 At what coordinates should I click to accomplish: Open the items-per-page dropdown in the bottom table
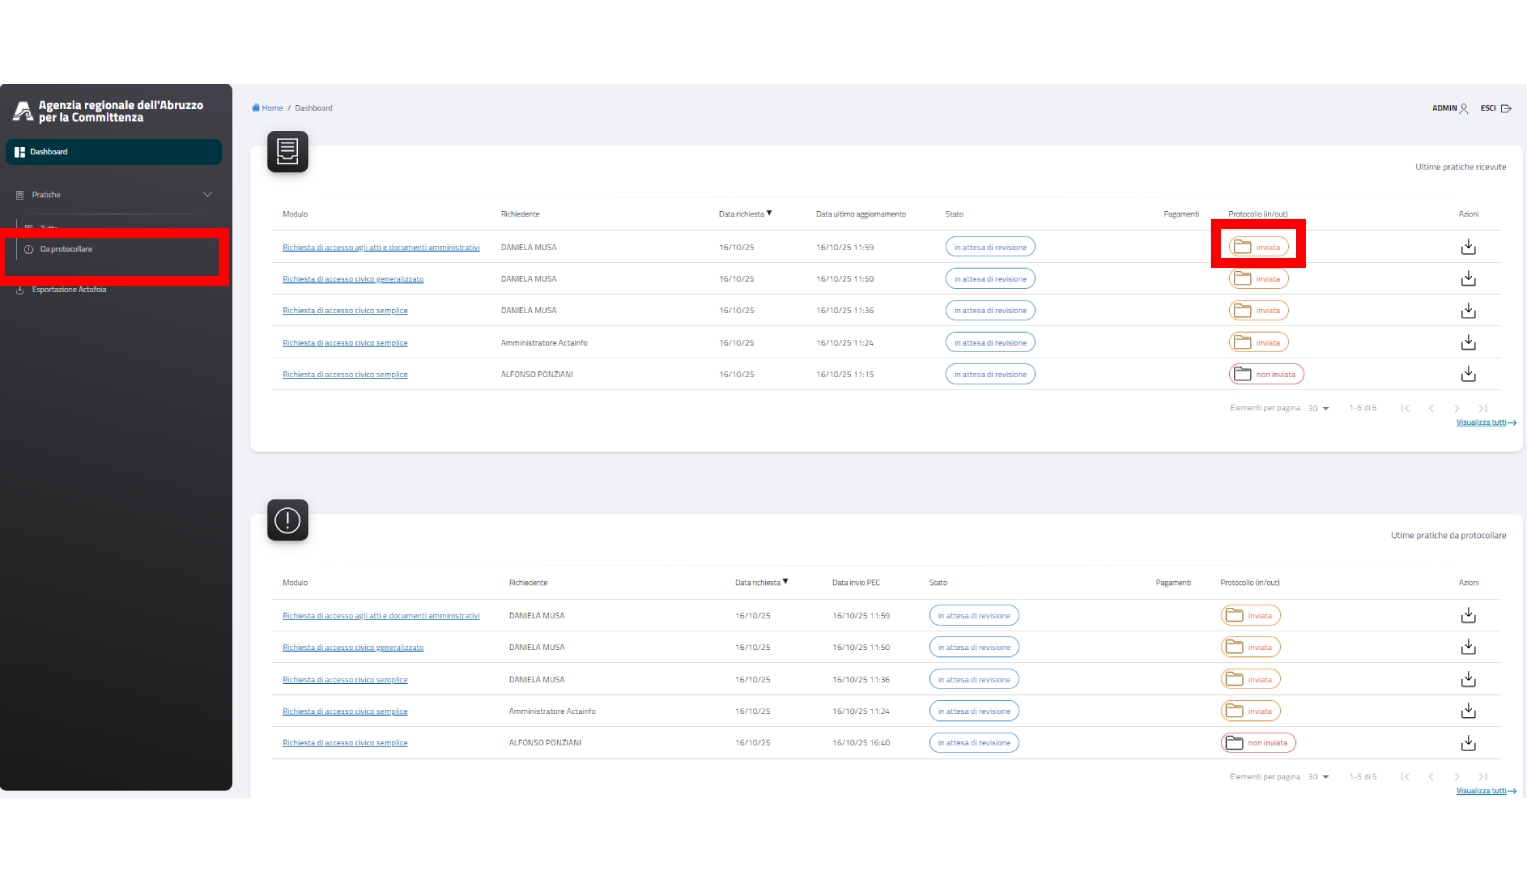[1319, 777]
